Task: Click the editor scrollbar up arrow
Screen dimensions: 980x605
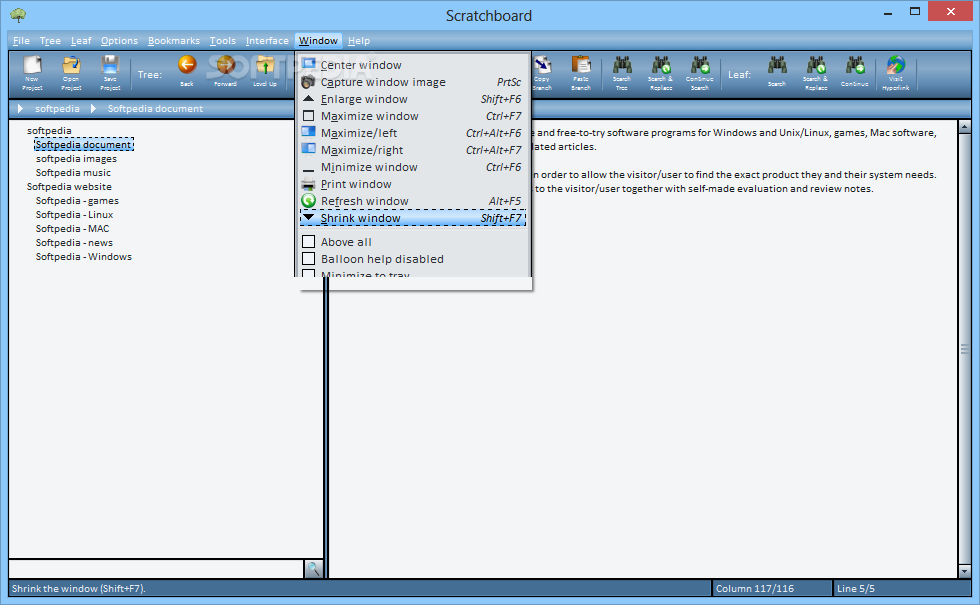Action: 964,126
